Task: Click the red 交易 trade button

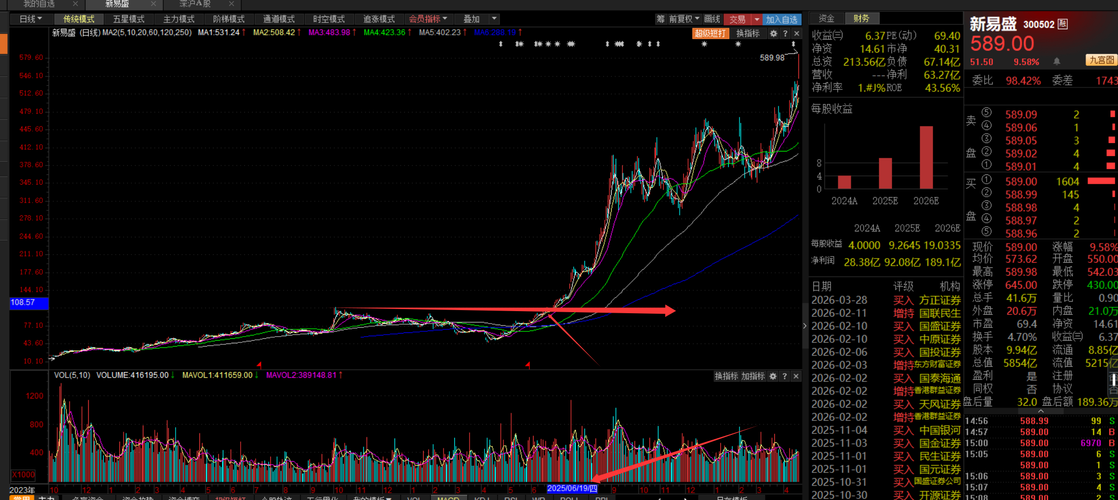Action: [x=737, y=19]
